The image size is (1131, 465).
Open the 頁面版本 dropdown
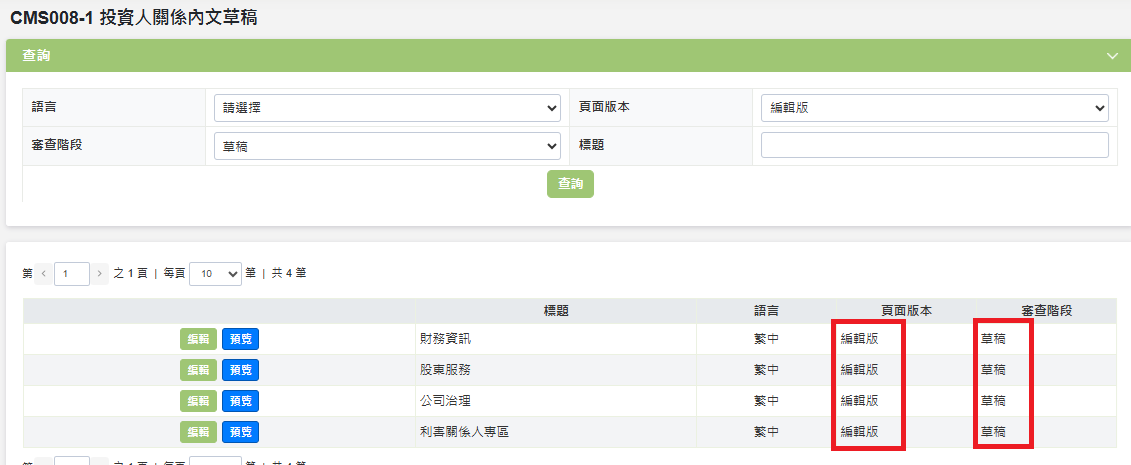pos(934,107)
